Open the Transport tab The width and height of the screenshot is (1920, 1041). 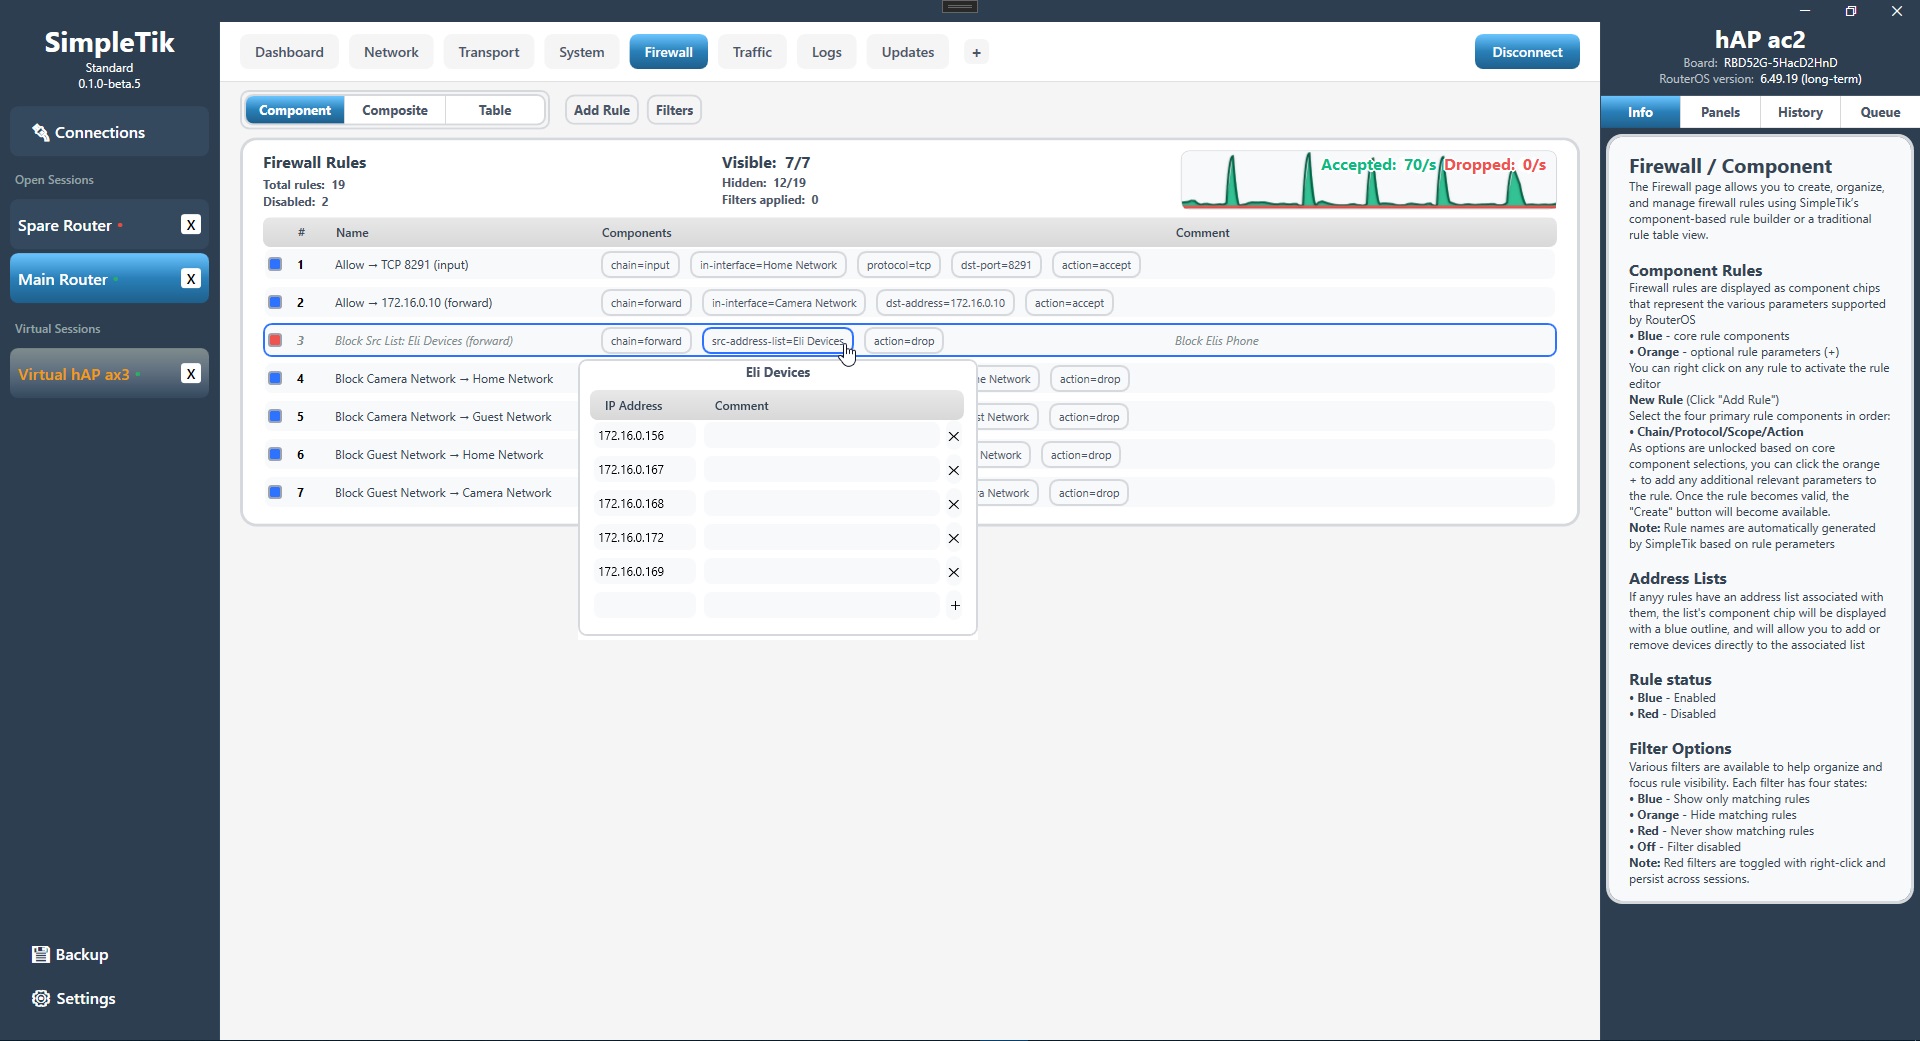(x=489, y=52)
